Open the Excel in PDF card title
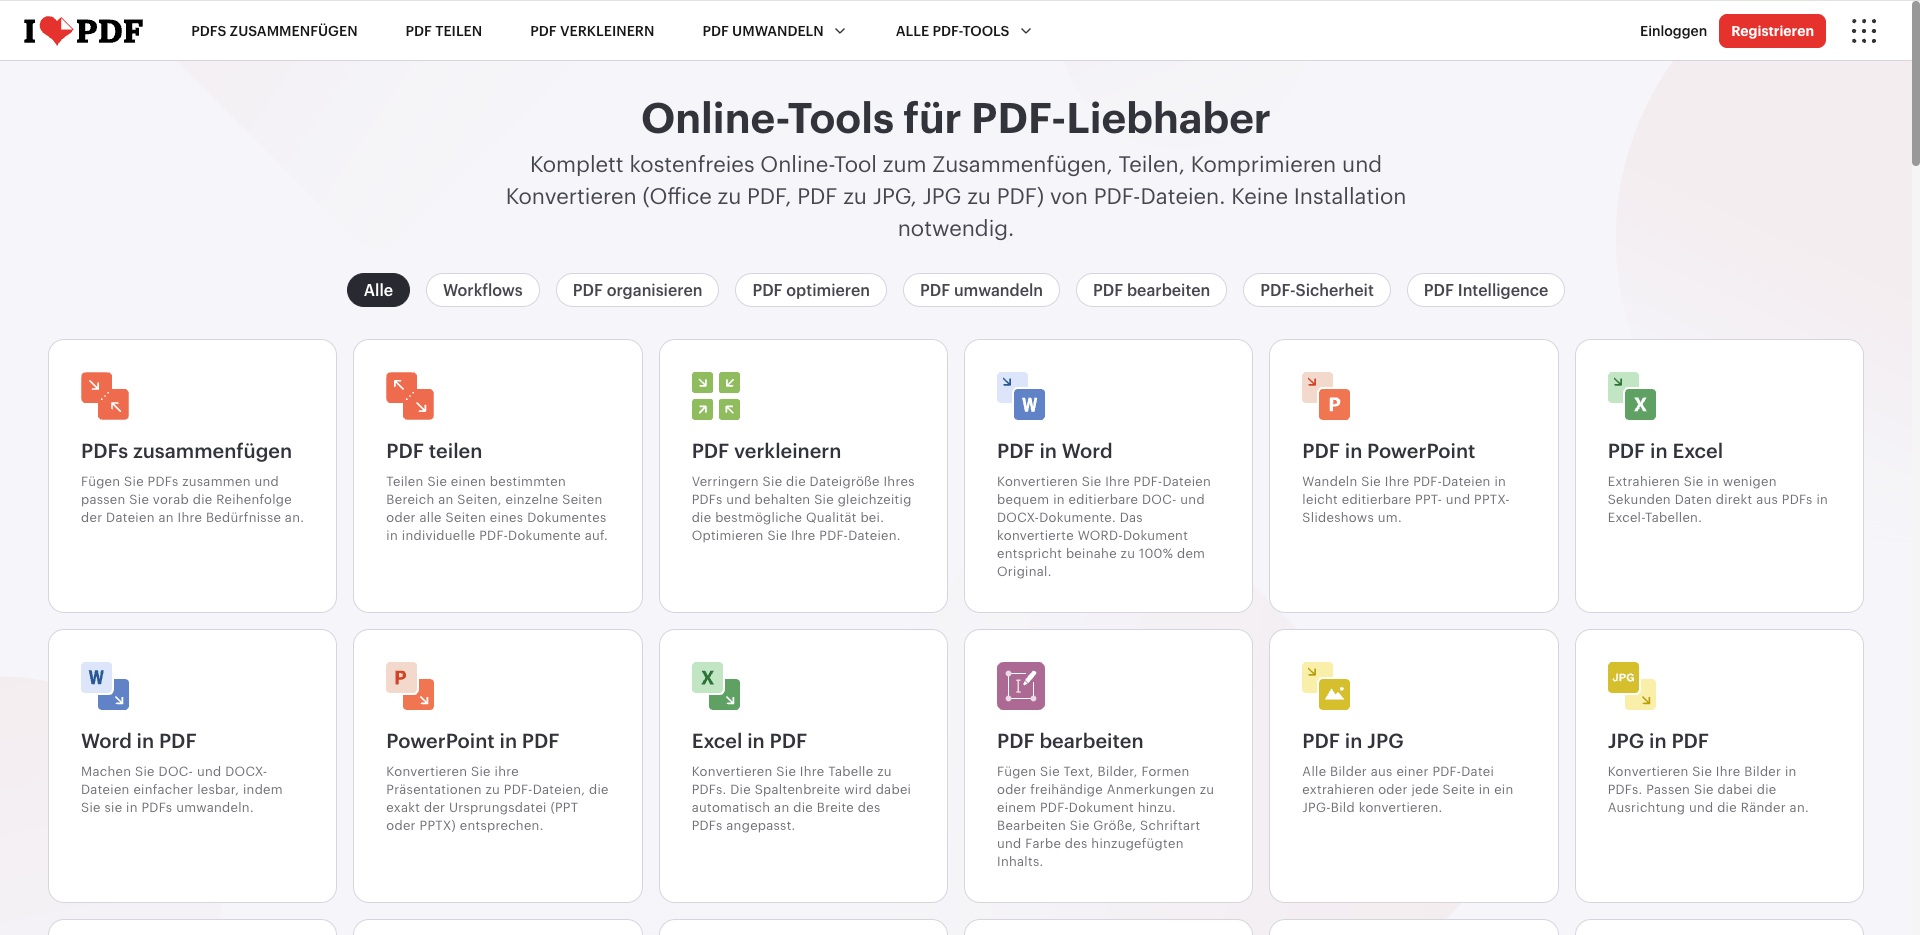Viewport: 1920px width, 935px height. coord(749,741)
